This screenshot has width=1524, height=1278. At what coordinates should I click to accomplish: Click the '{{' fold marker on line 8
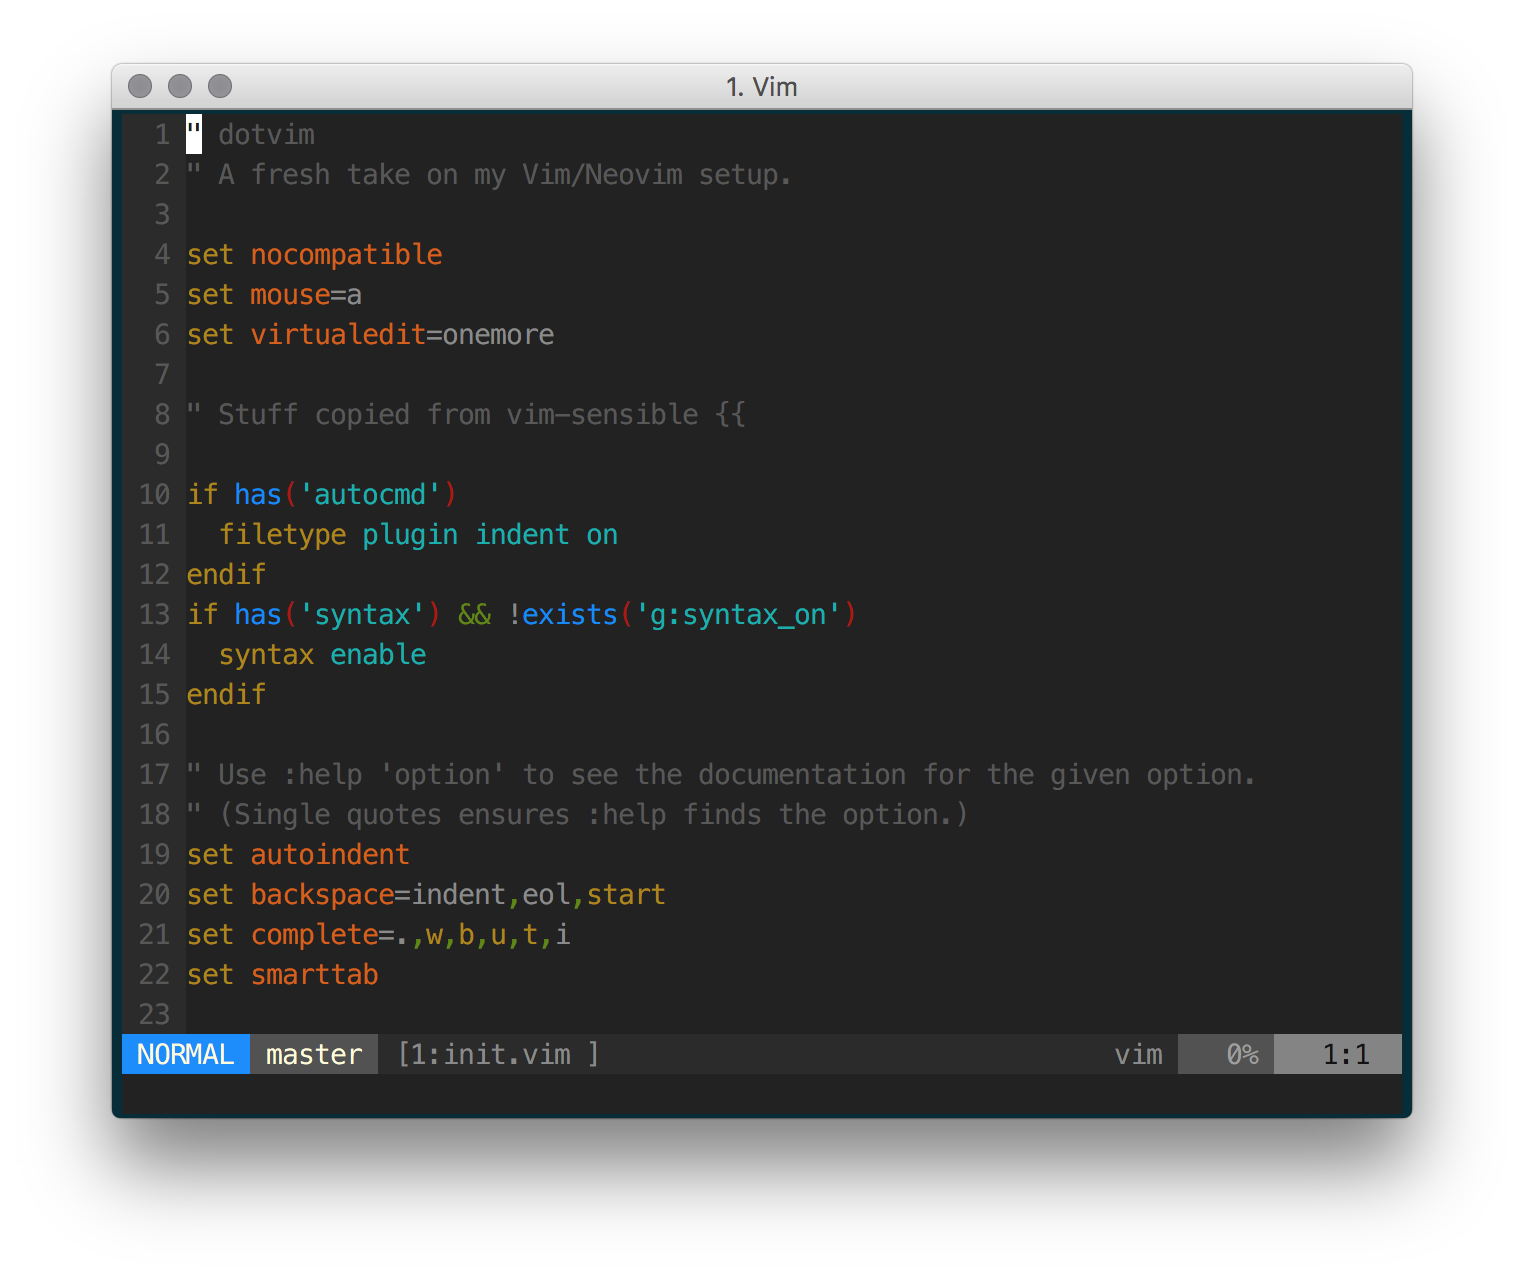730,414
